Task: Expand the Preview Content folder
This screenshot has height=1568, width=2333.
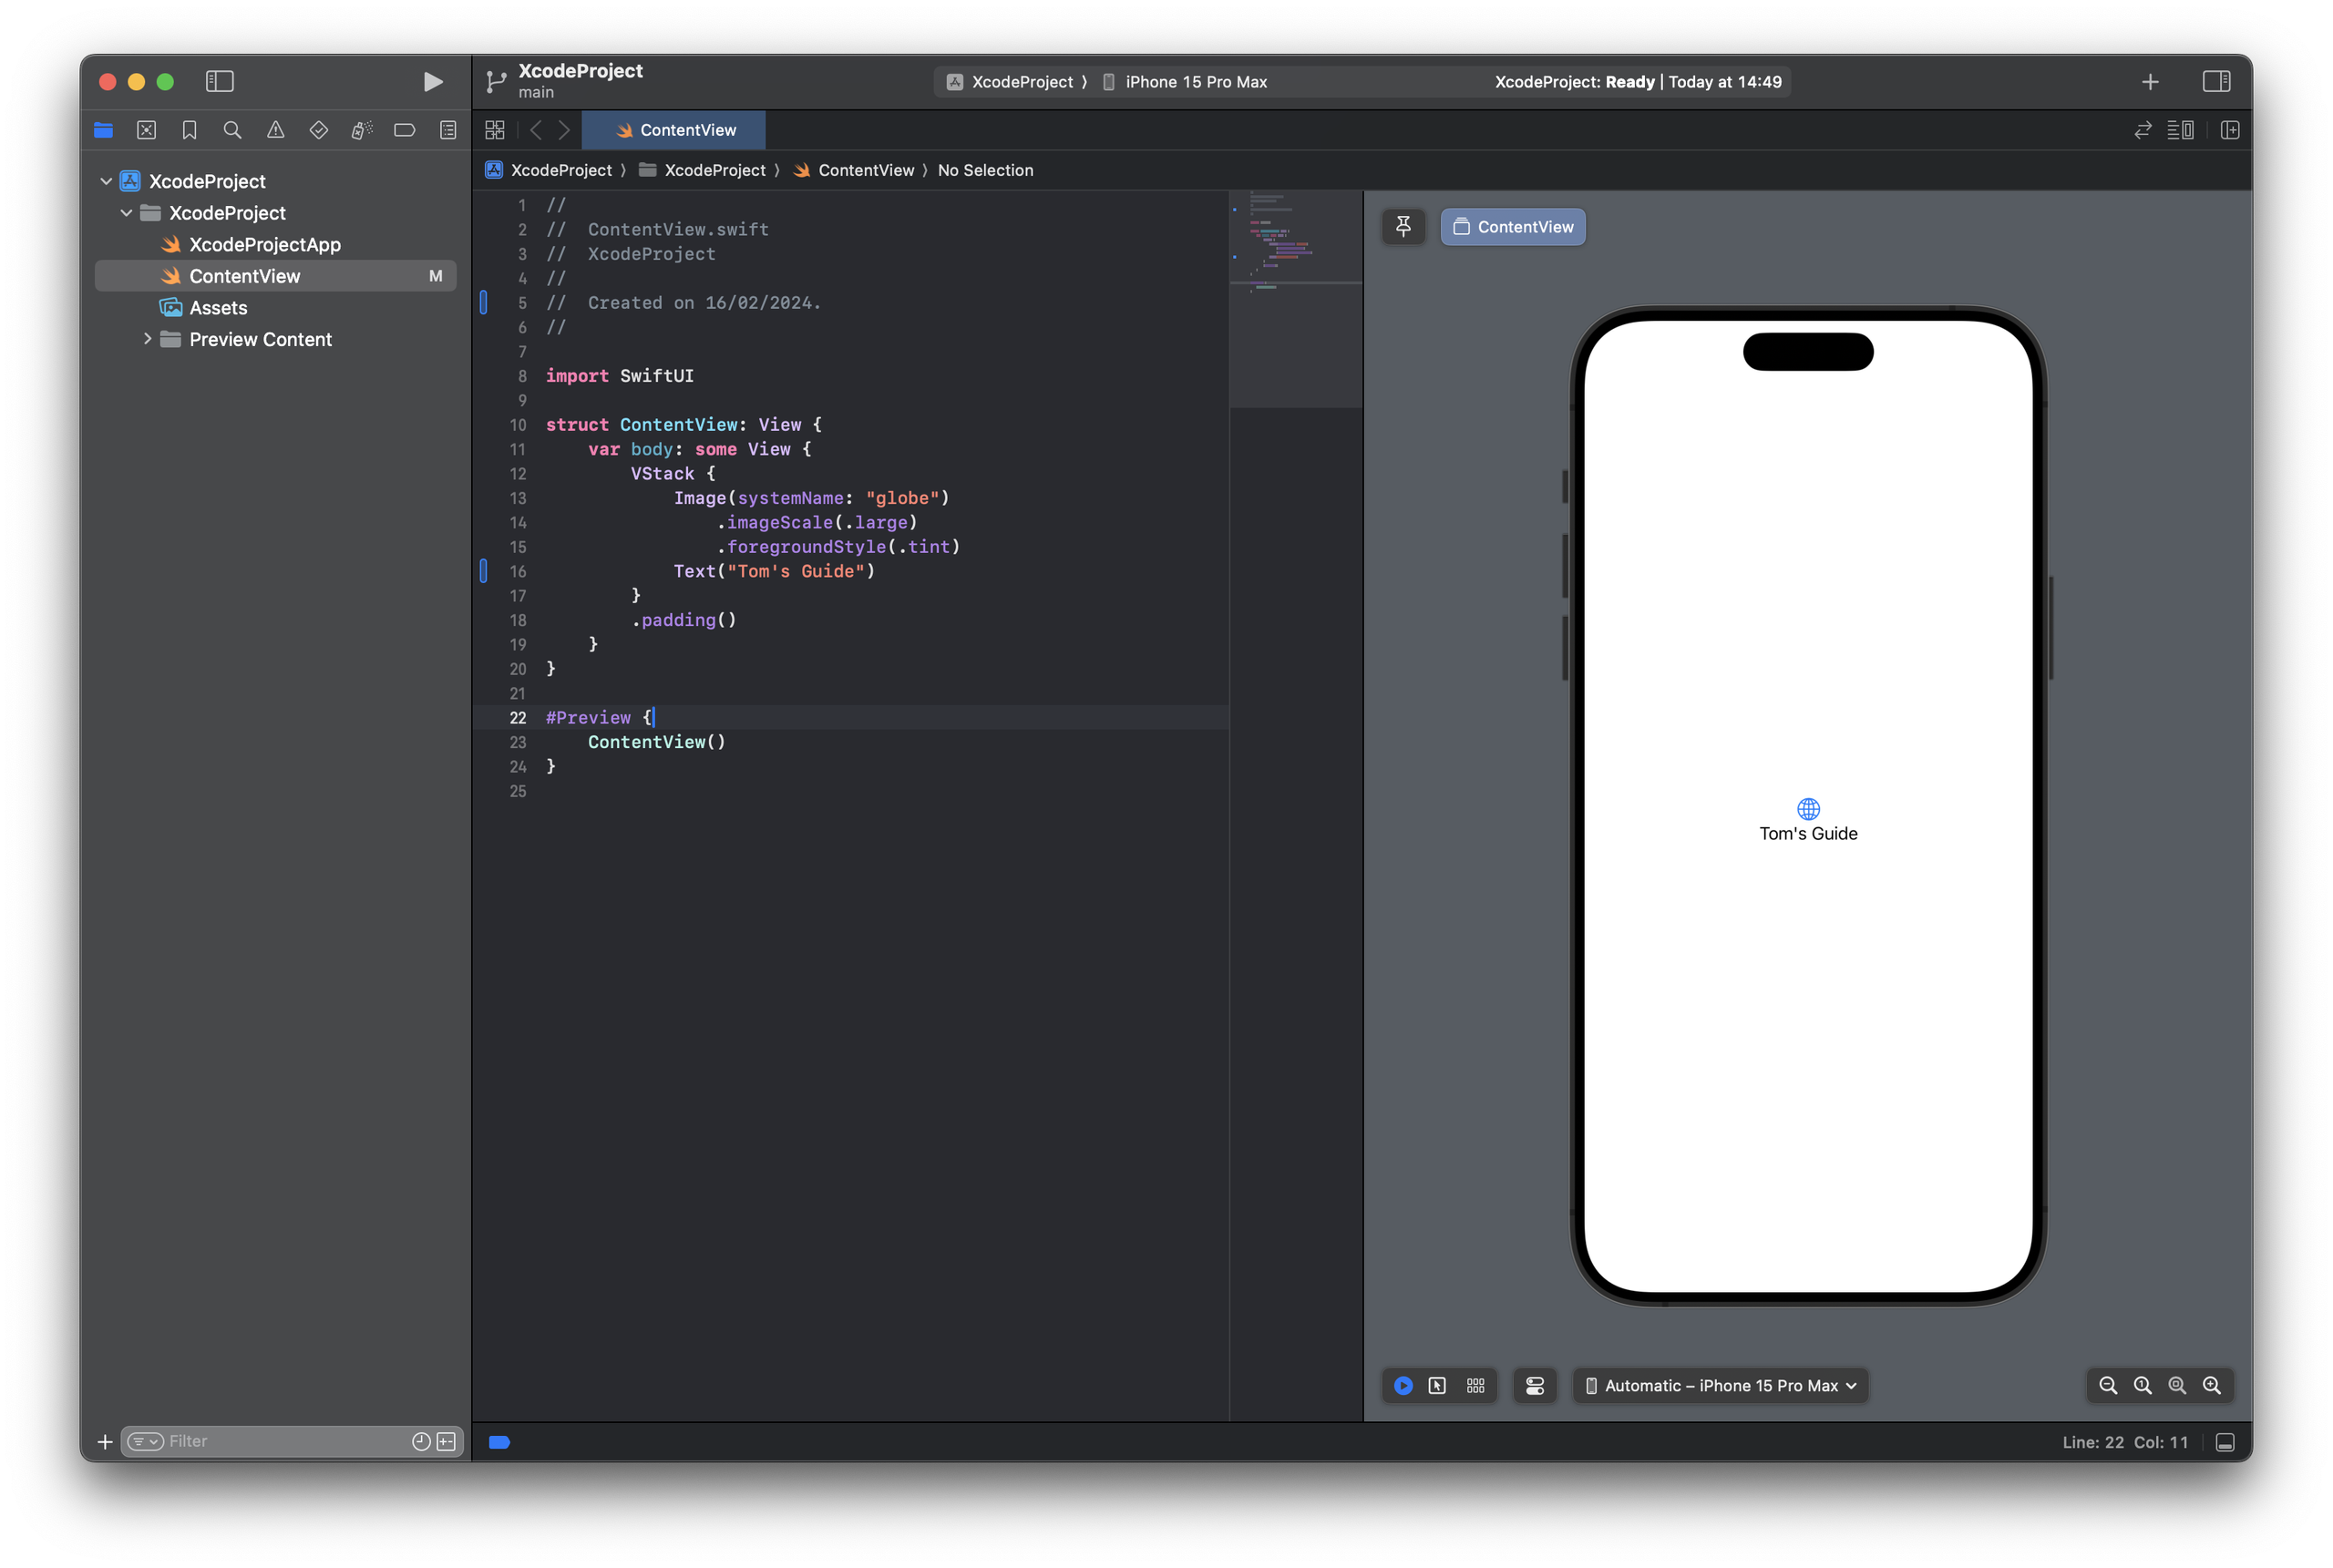Action: coord(146,339)
